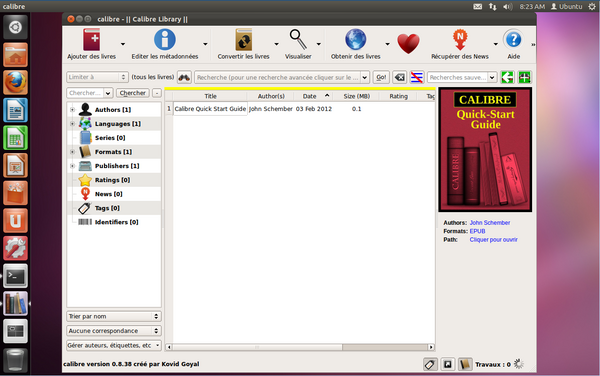
Task: Click the book list horizontal scrollbar
Action: coord(300,347)
